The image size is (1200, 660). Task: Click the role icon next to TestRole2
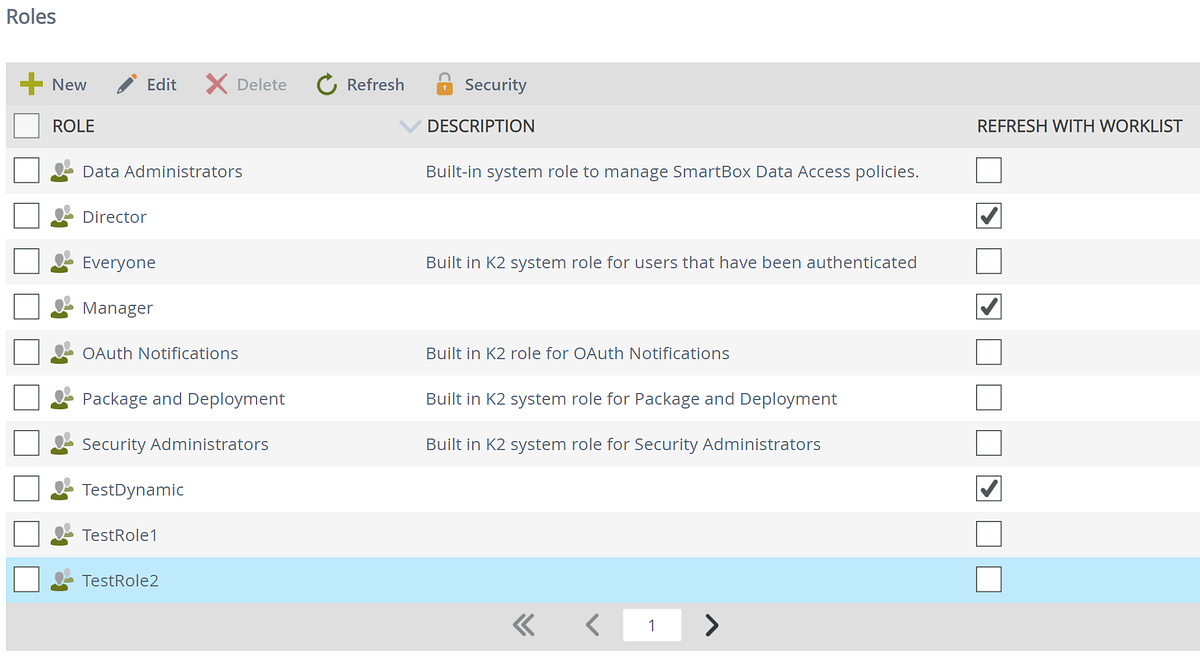[62, 579]
